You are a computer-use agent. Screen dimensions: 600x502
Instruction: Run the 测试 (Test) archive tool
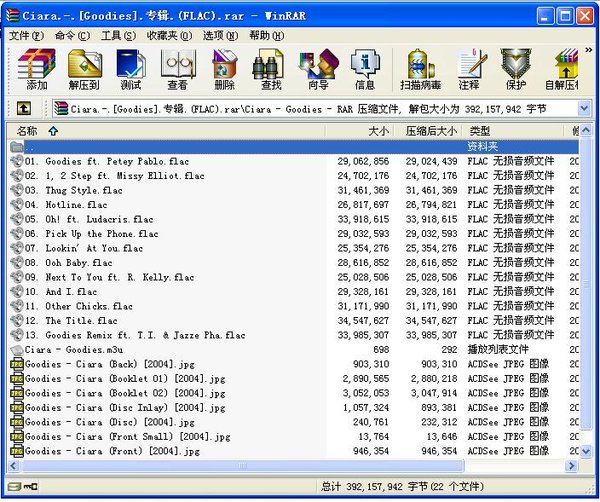click(x=131, y=68)
